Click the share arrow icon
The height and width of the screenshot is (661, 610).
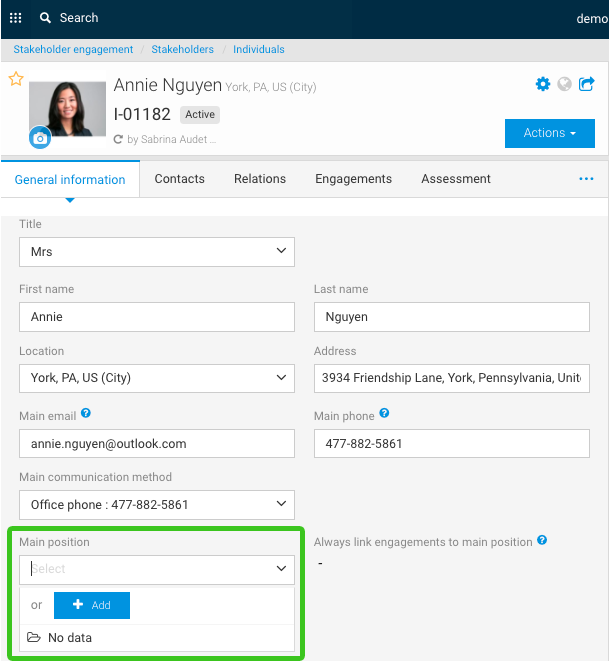(x=587, y=84)
